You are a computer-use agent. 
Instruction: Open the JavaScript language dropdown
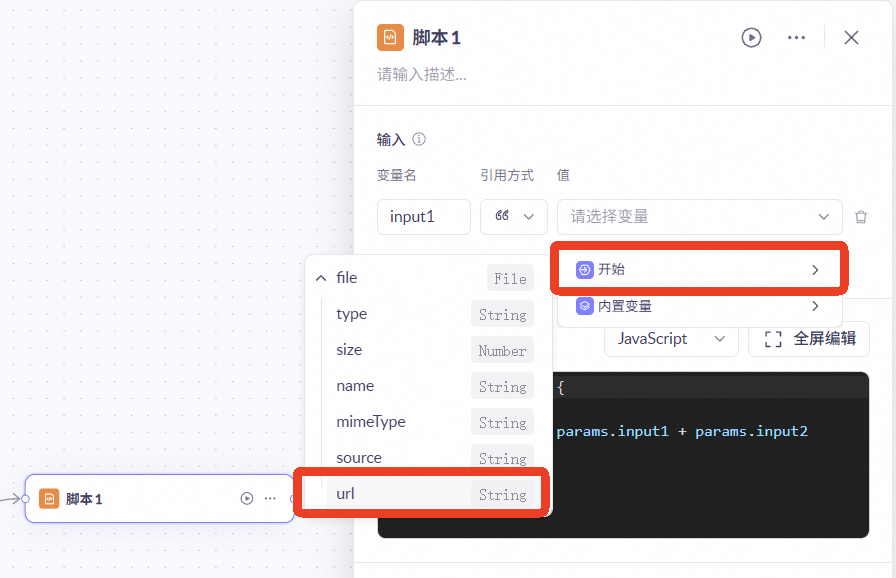click(671, 339)
